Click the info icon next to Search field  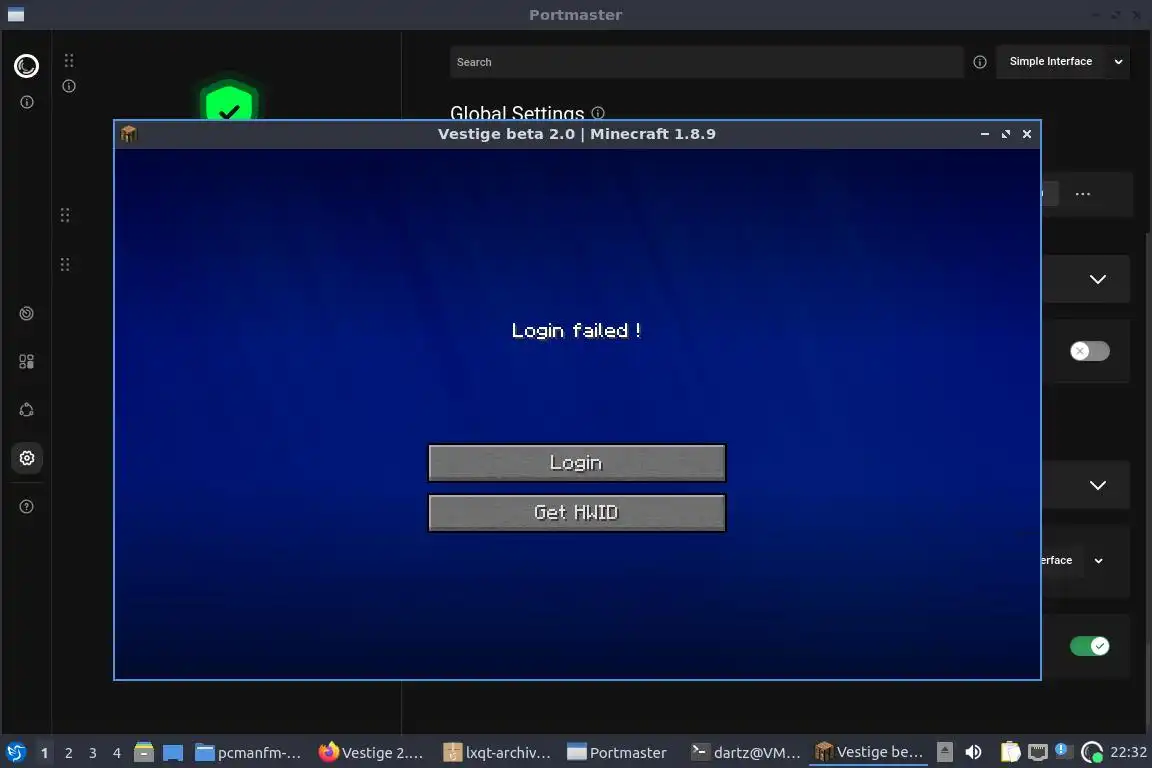point(979,62)
